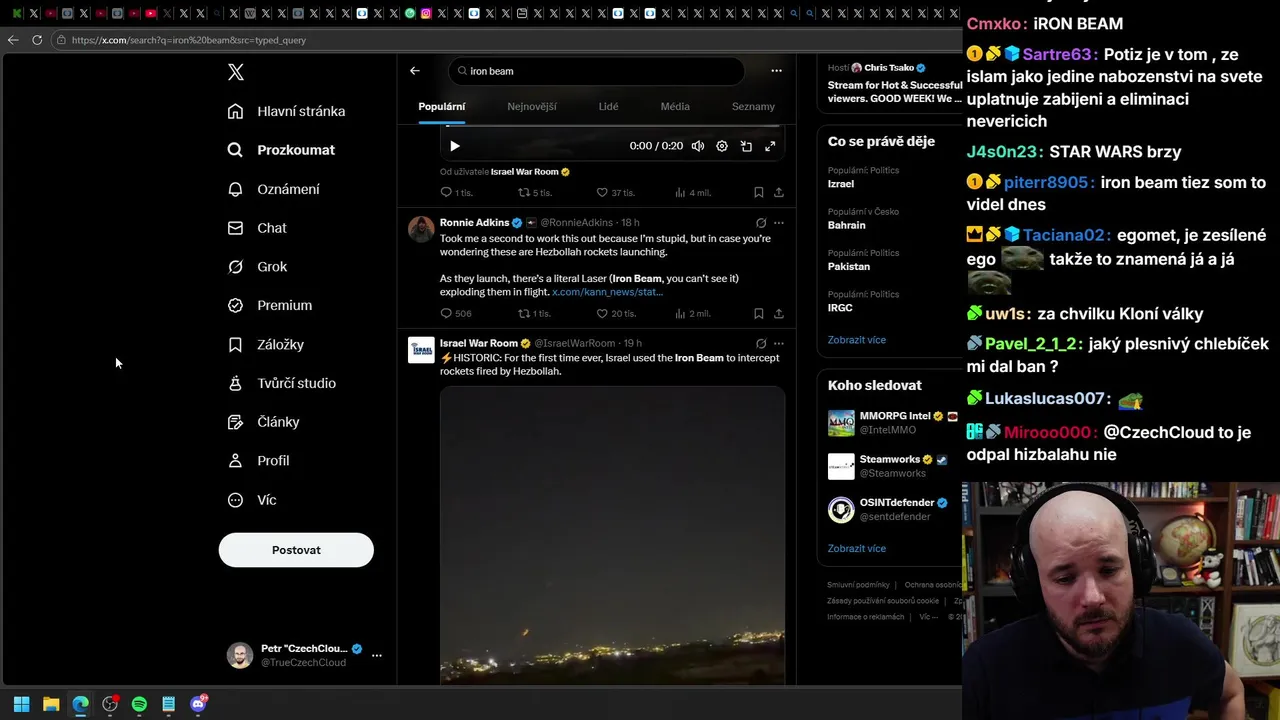Toggle picture-in-picture on video
Viewport: 1280px width, 720px height.
click(x=746, y=146)
